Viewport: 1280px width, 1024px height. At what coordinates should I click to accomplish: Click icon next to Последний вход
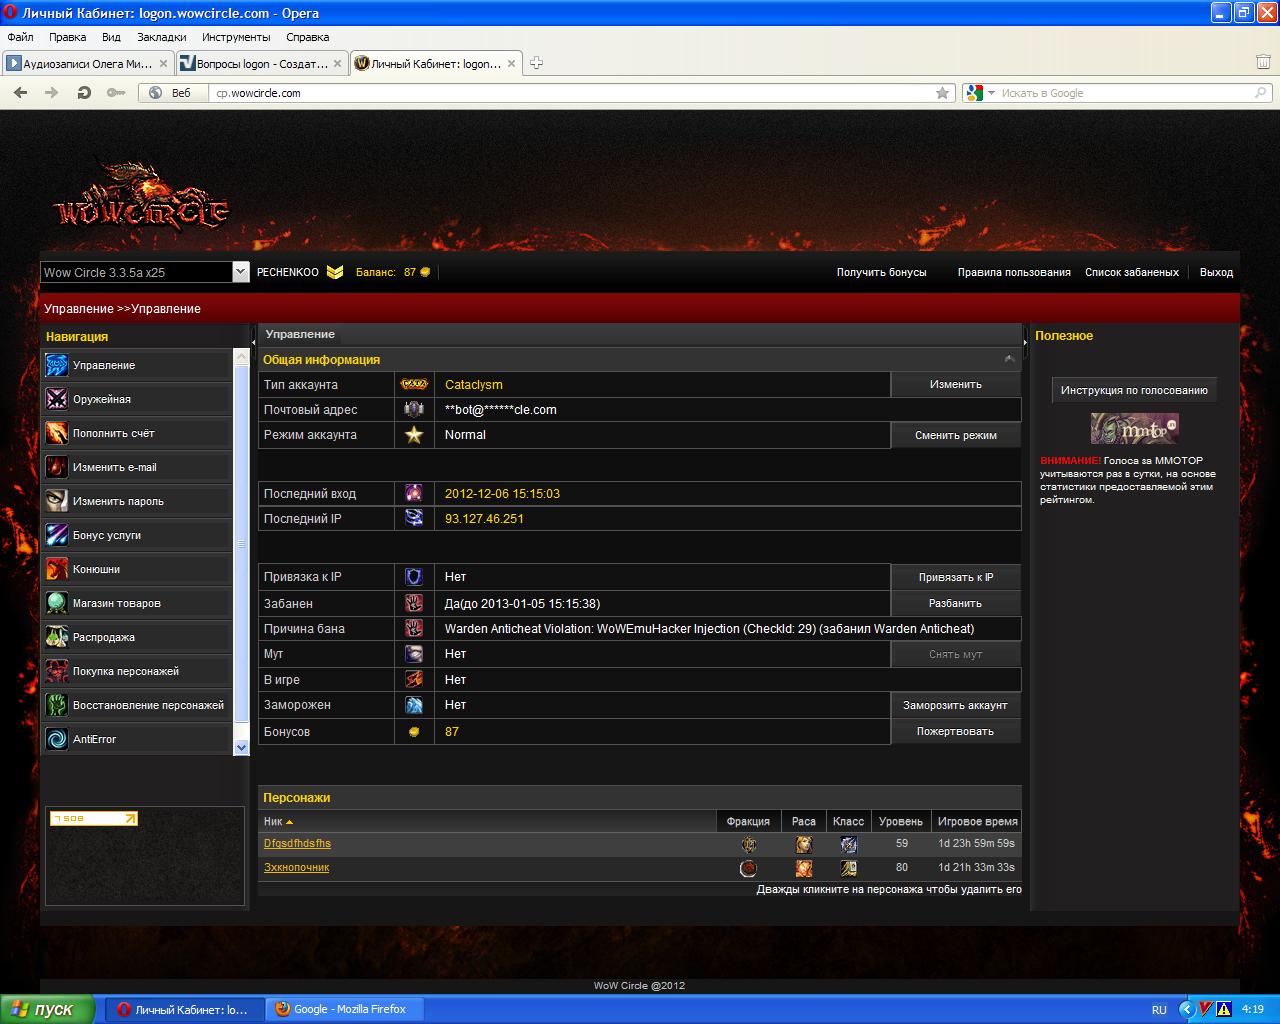(x=414, y=493)
